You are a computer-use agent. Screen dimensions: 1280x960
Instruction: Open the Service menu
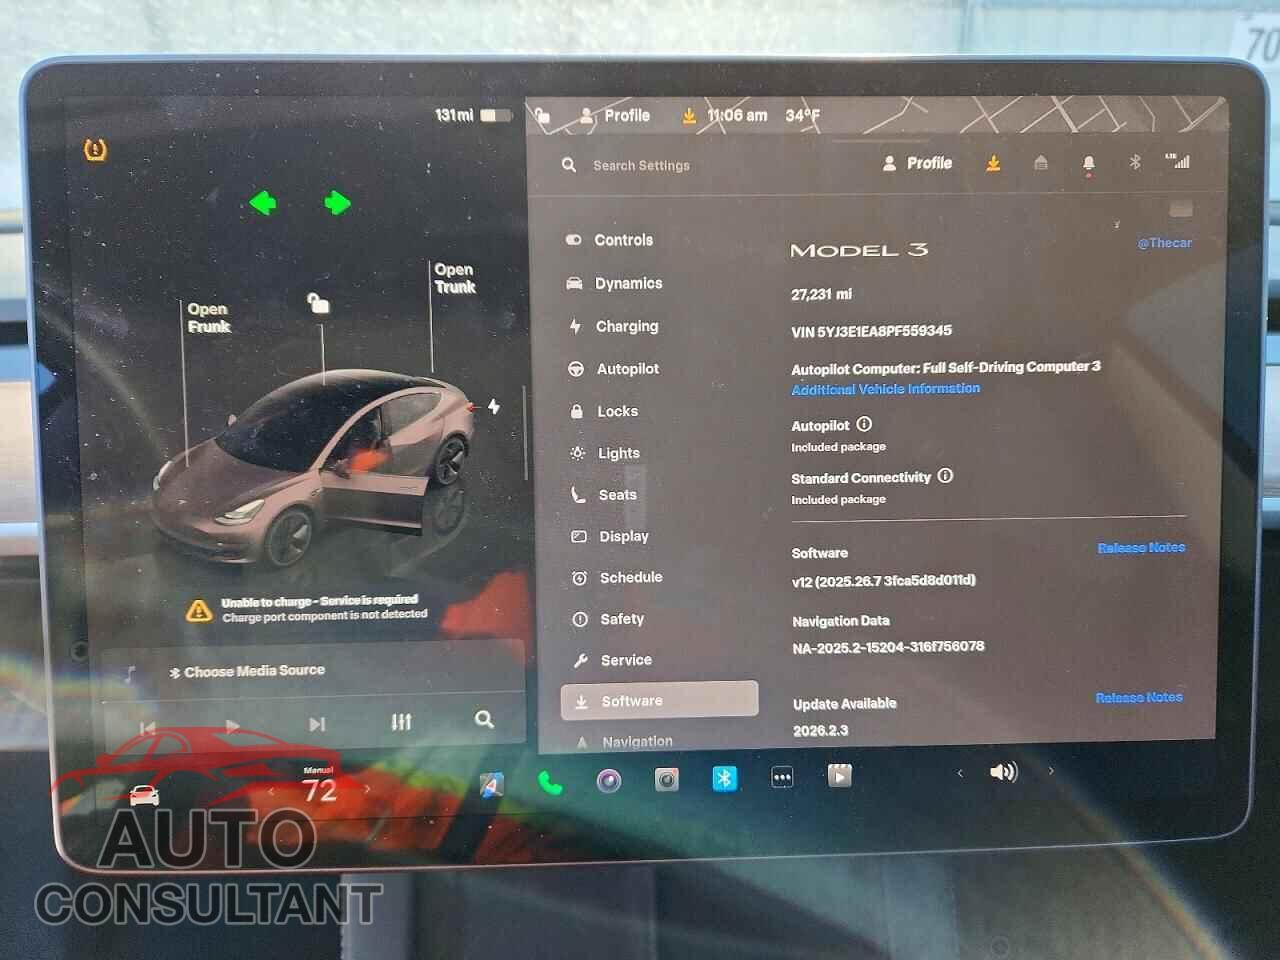point(612,660)
